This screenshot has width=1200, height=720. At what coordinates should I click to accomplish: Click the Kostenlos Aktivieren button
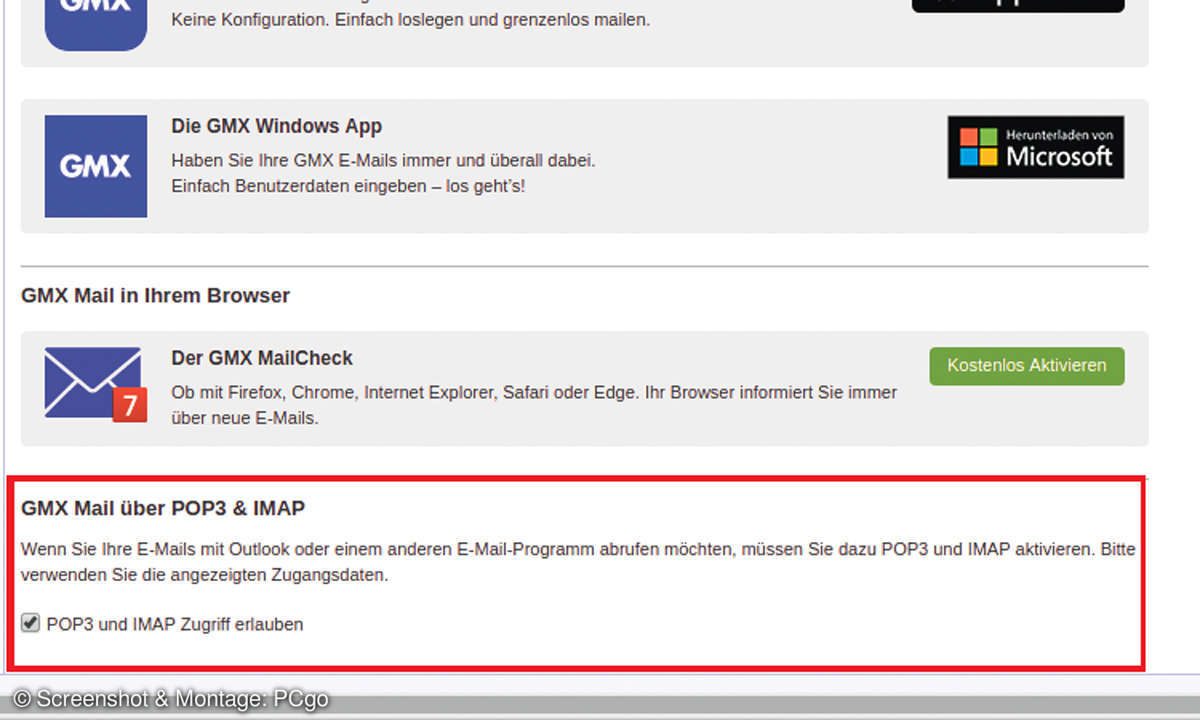1027,366
